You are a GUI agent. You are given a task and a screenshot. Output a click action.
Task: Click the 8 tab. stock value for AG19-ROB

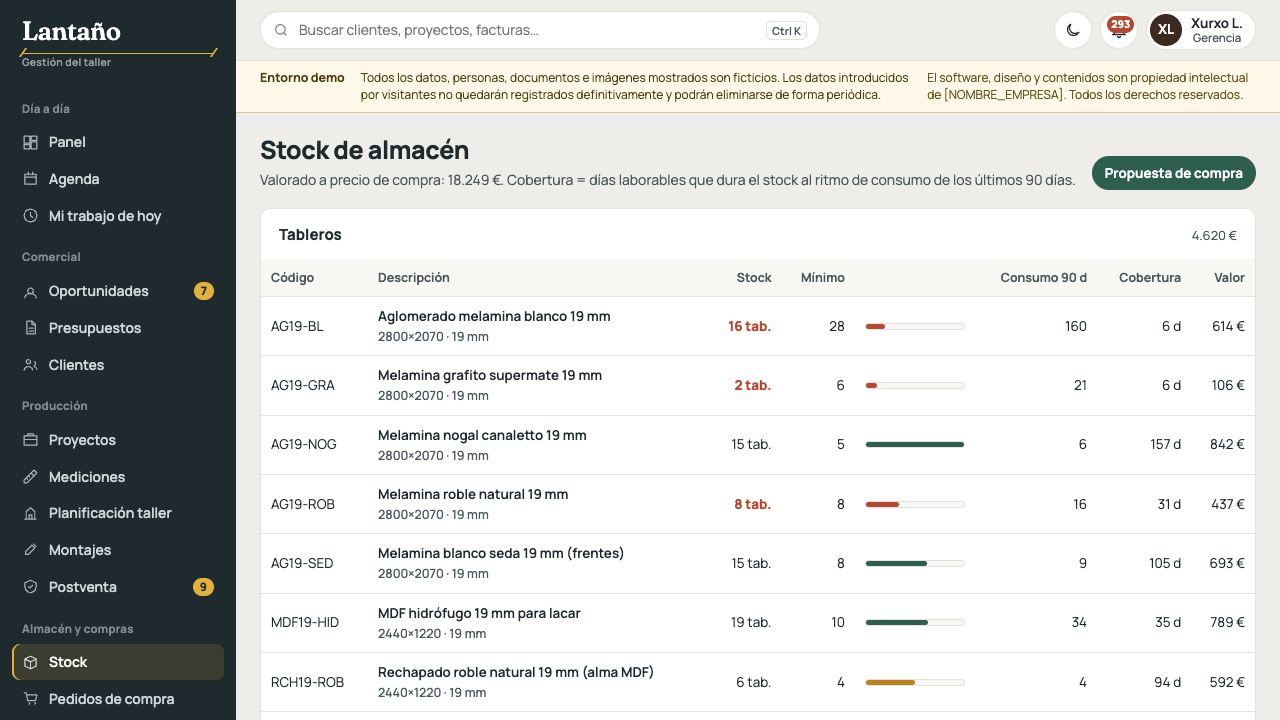[x=752, y=504]
